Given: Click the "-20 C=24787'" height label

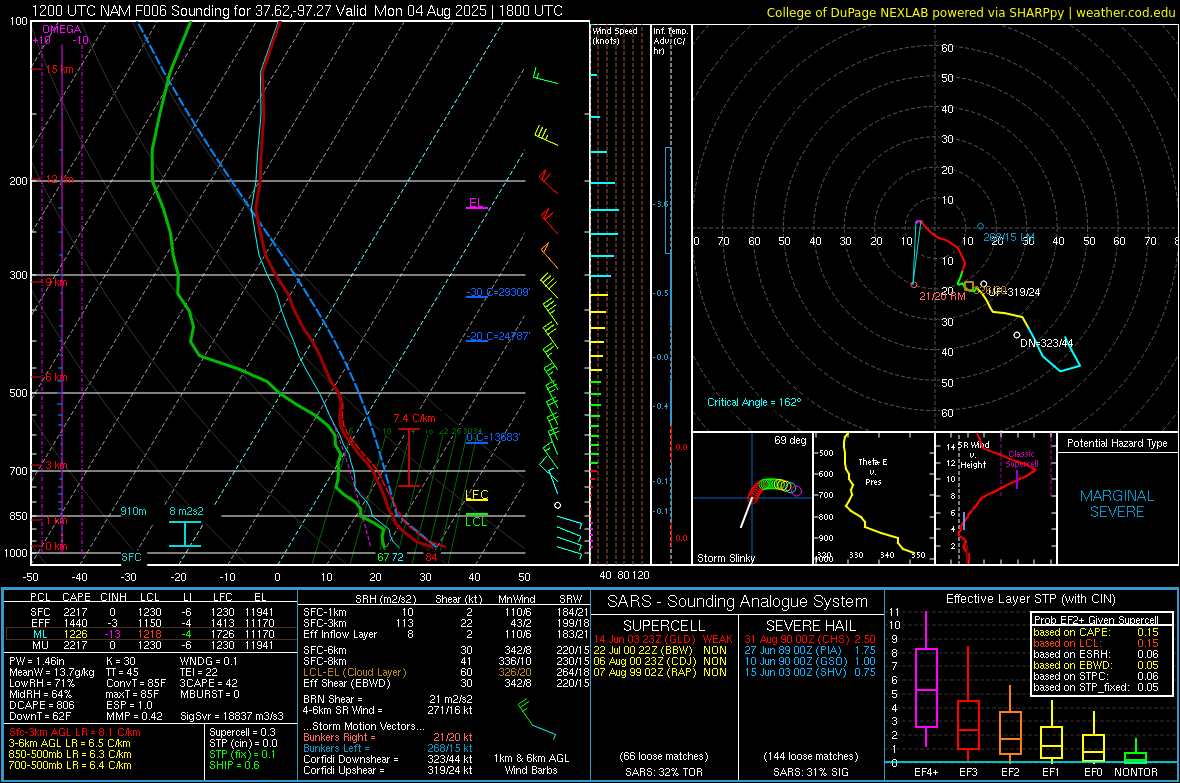Looking at the screenshot, I should 498,336.
